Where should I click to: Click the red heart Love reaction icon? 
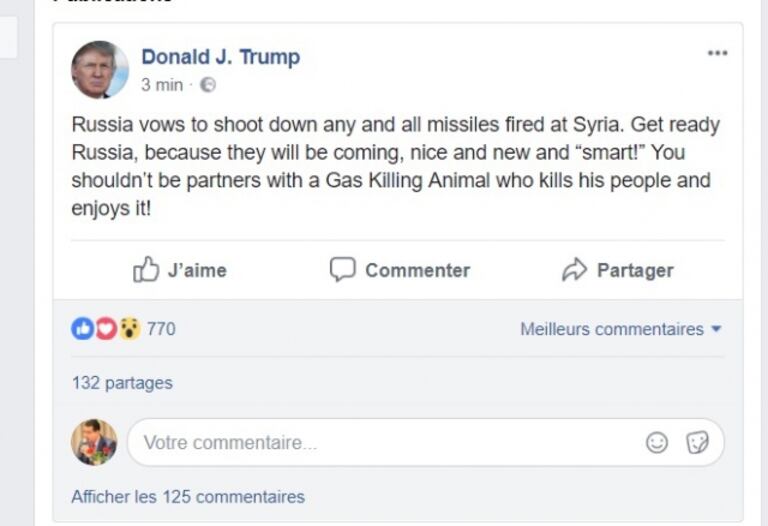105,329
